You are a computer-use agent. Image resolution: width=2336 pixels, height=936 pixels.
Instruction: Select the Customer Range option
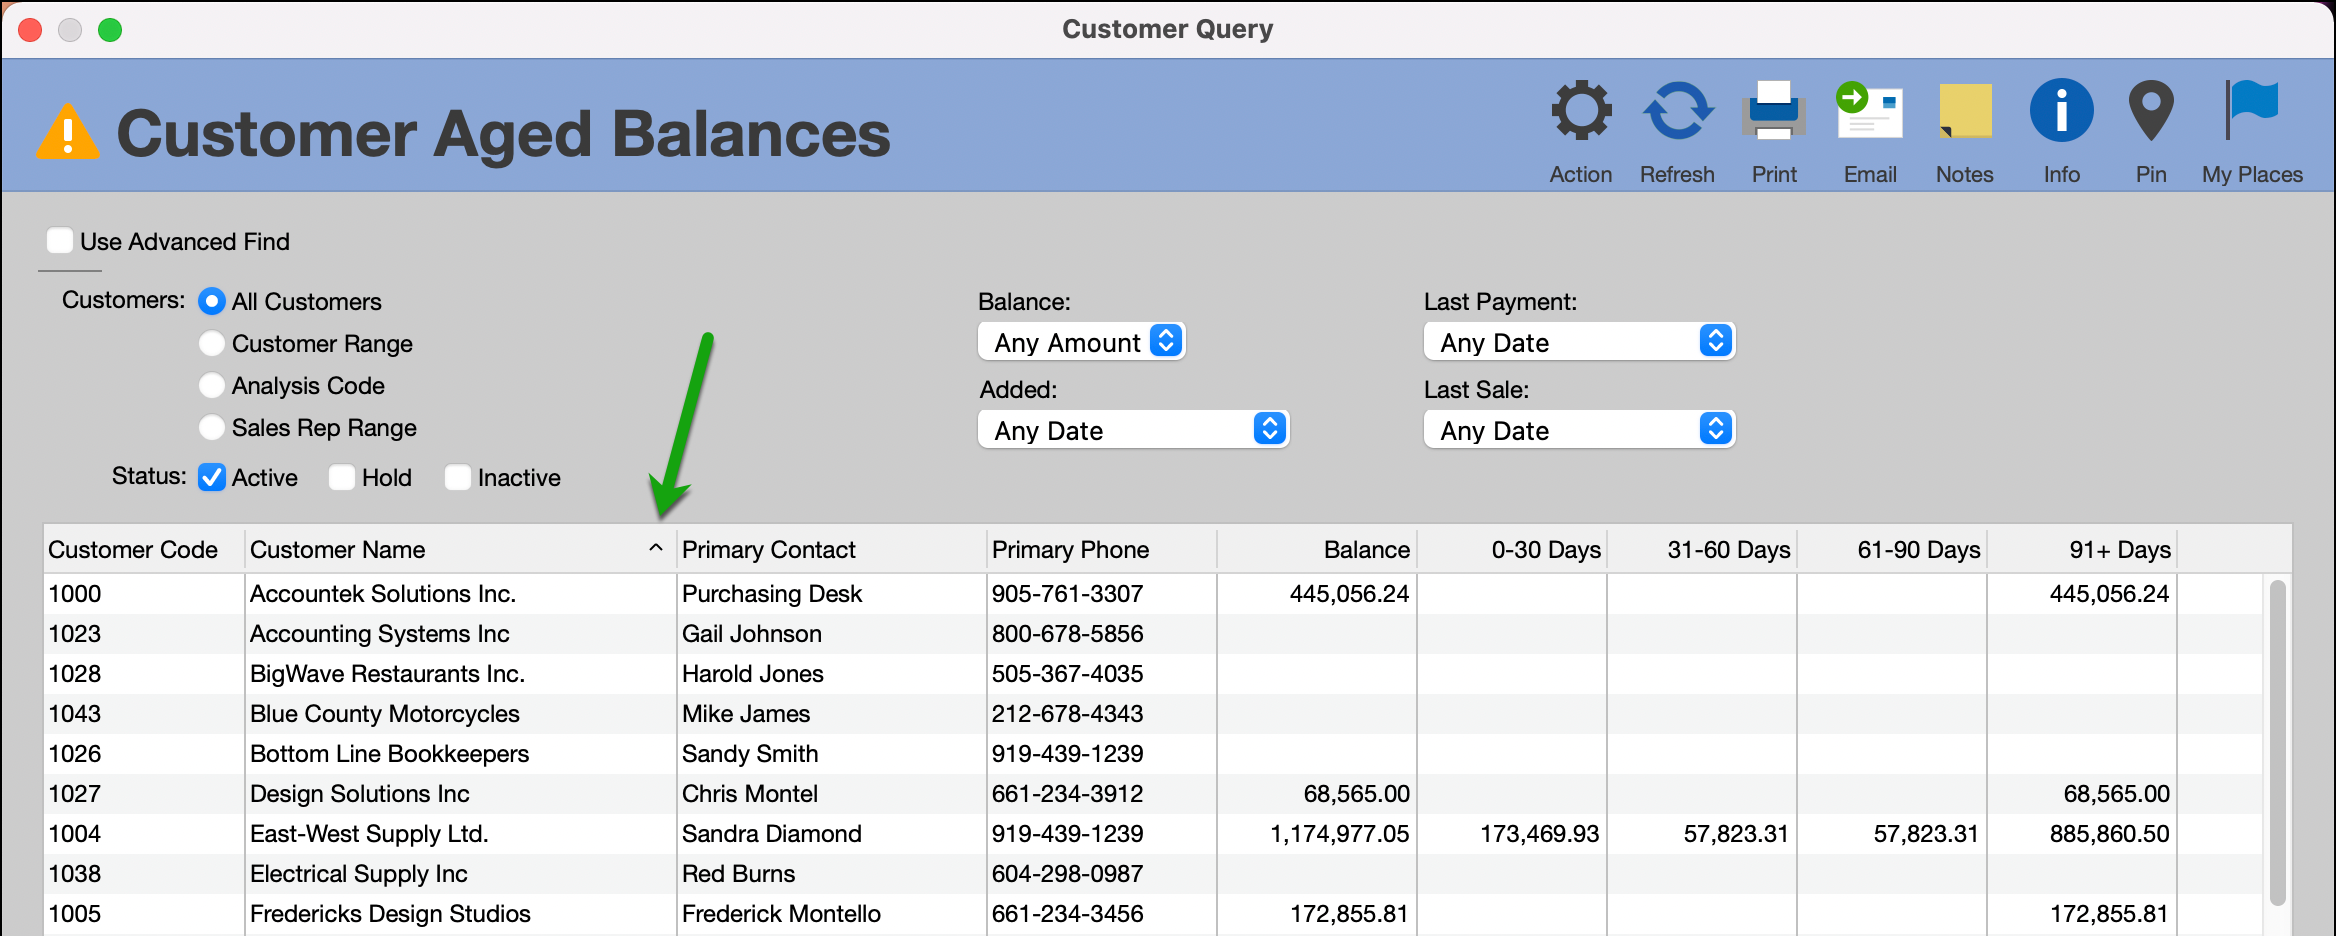click(x=211, y=343)
